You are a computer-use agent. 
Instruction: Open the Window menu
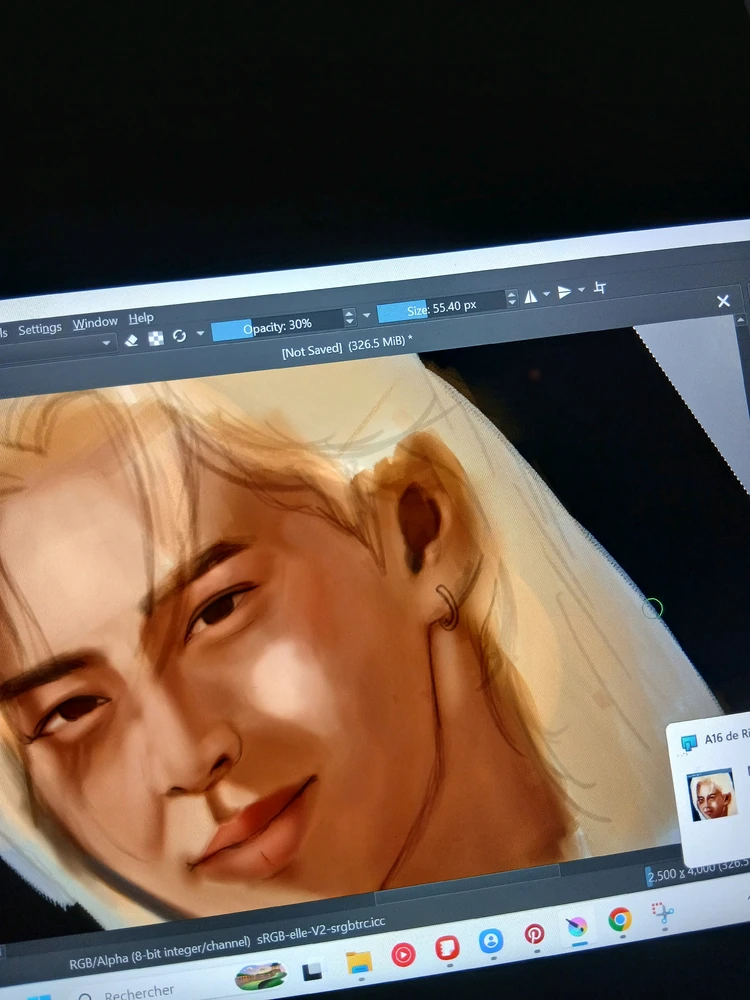pos(95,323)
